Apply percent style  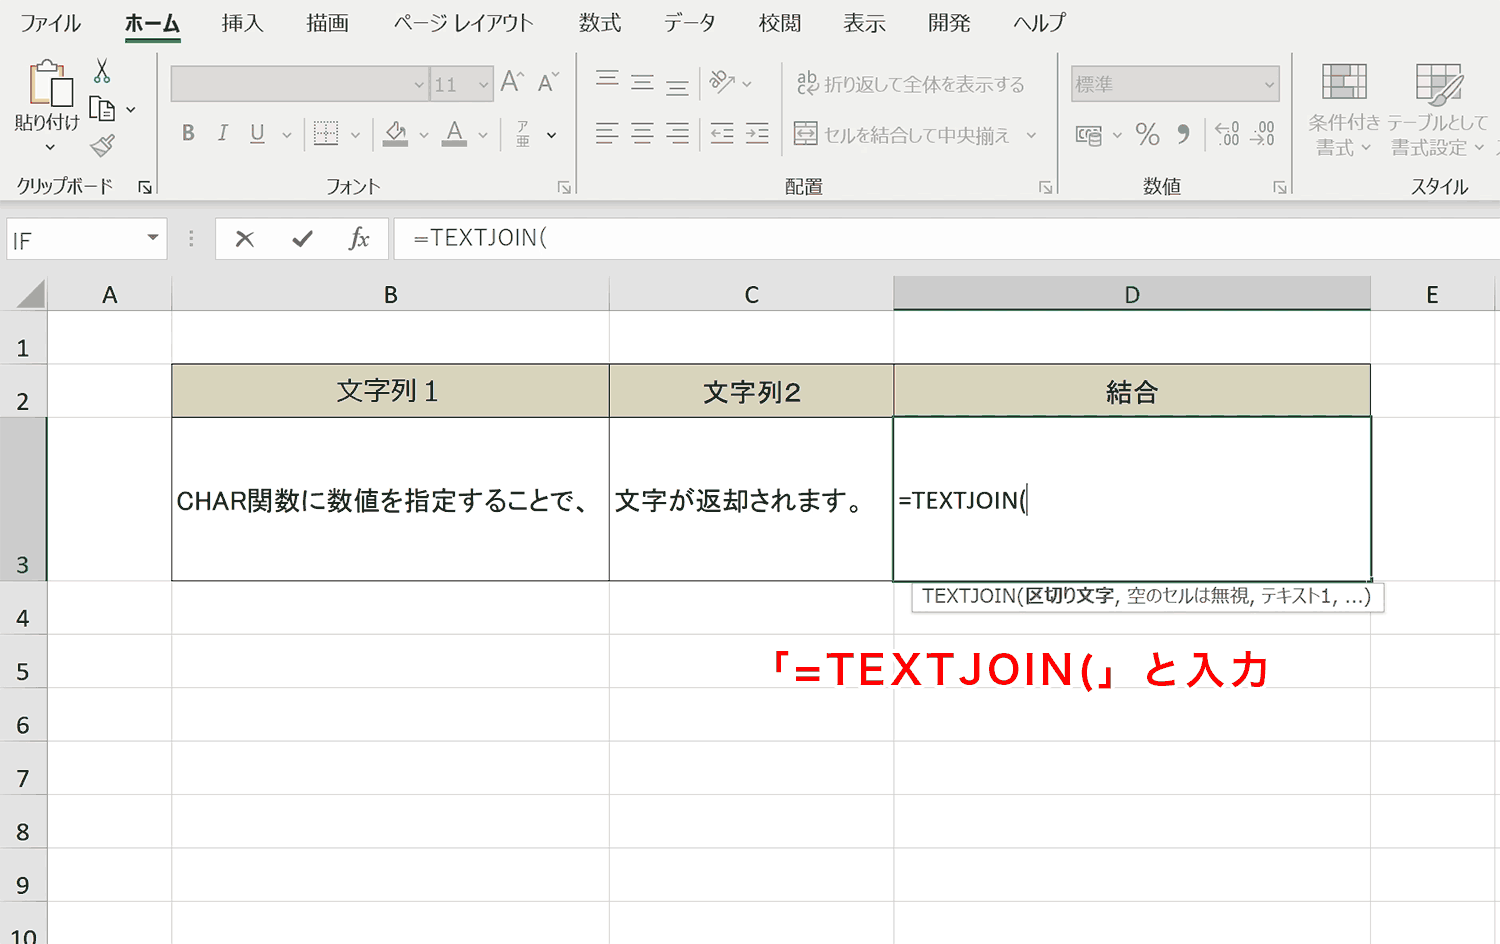coord(1148,134)
